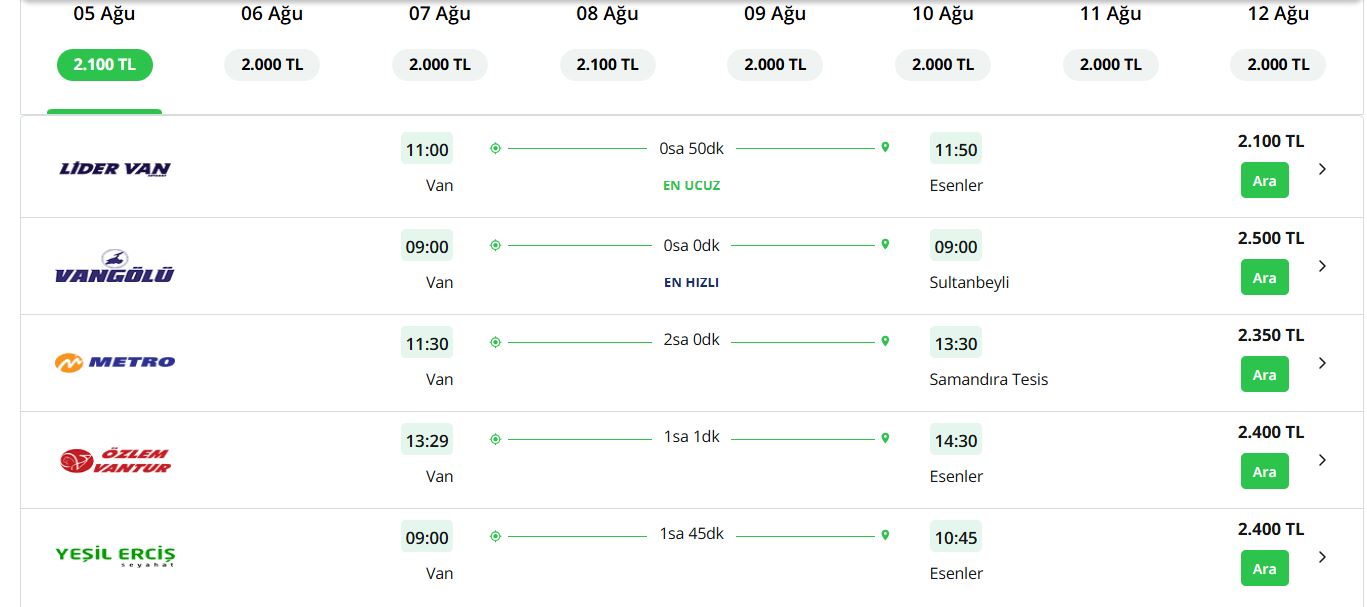Click the 10 Ağu 2.000 TL price pill
This screenshot has height=607, width=1367.
tap(943, 65)
